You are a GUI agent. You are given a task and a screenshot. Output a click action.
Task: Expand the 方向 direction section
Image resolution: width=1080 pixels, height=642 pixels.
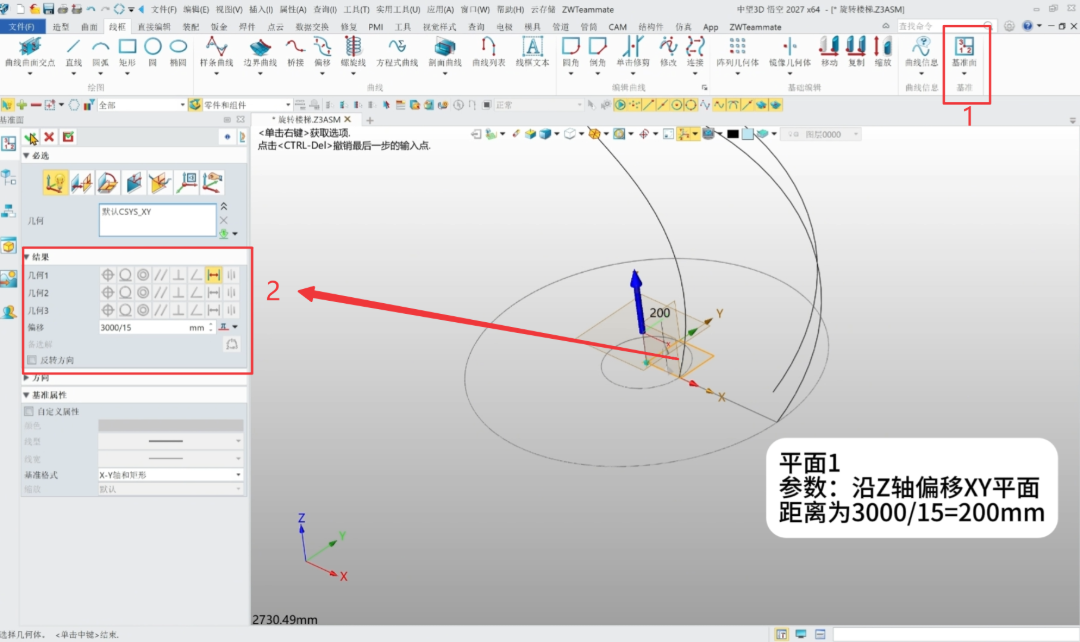click(26, 377)
